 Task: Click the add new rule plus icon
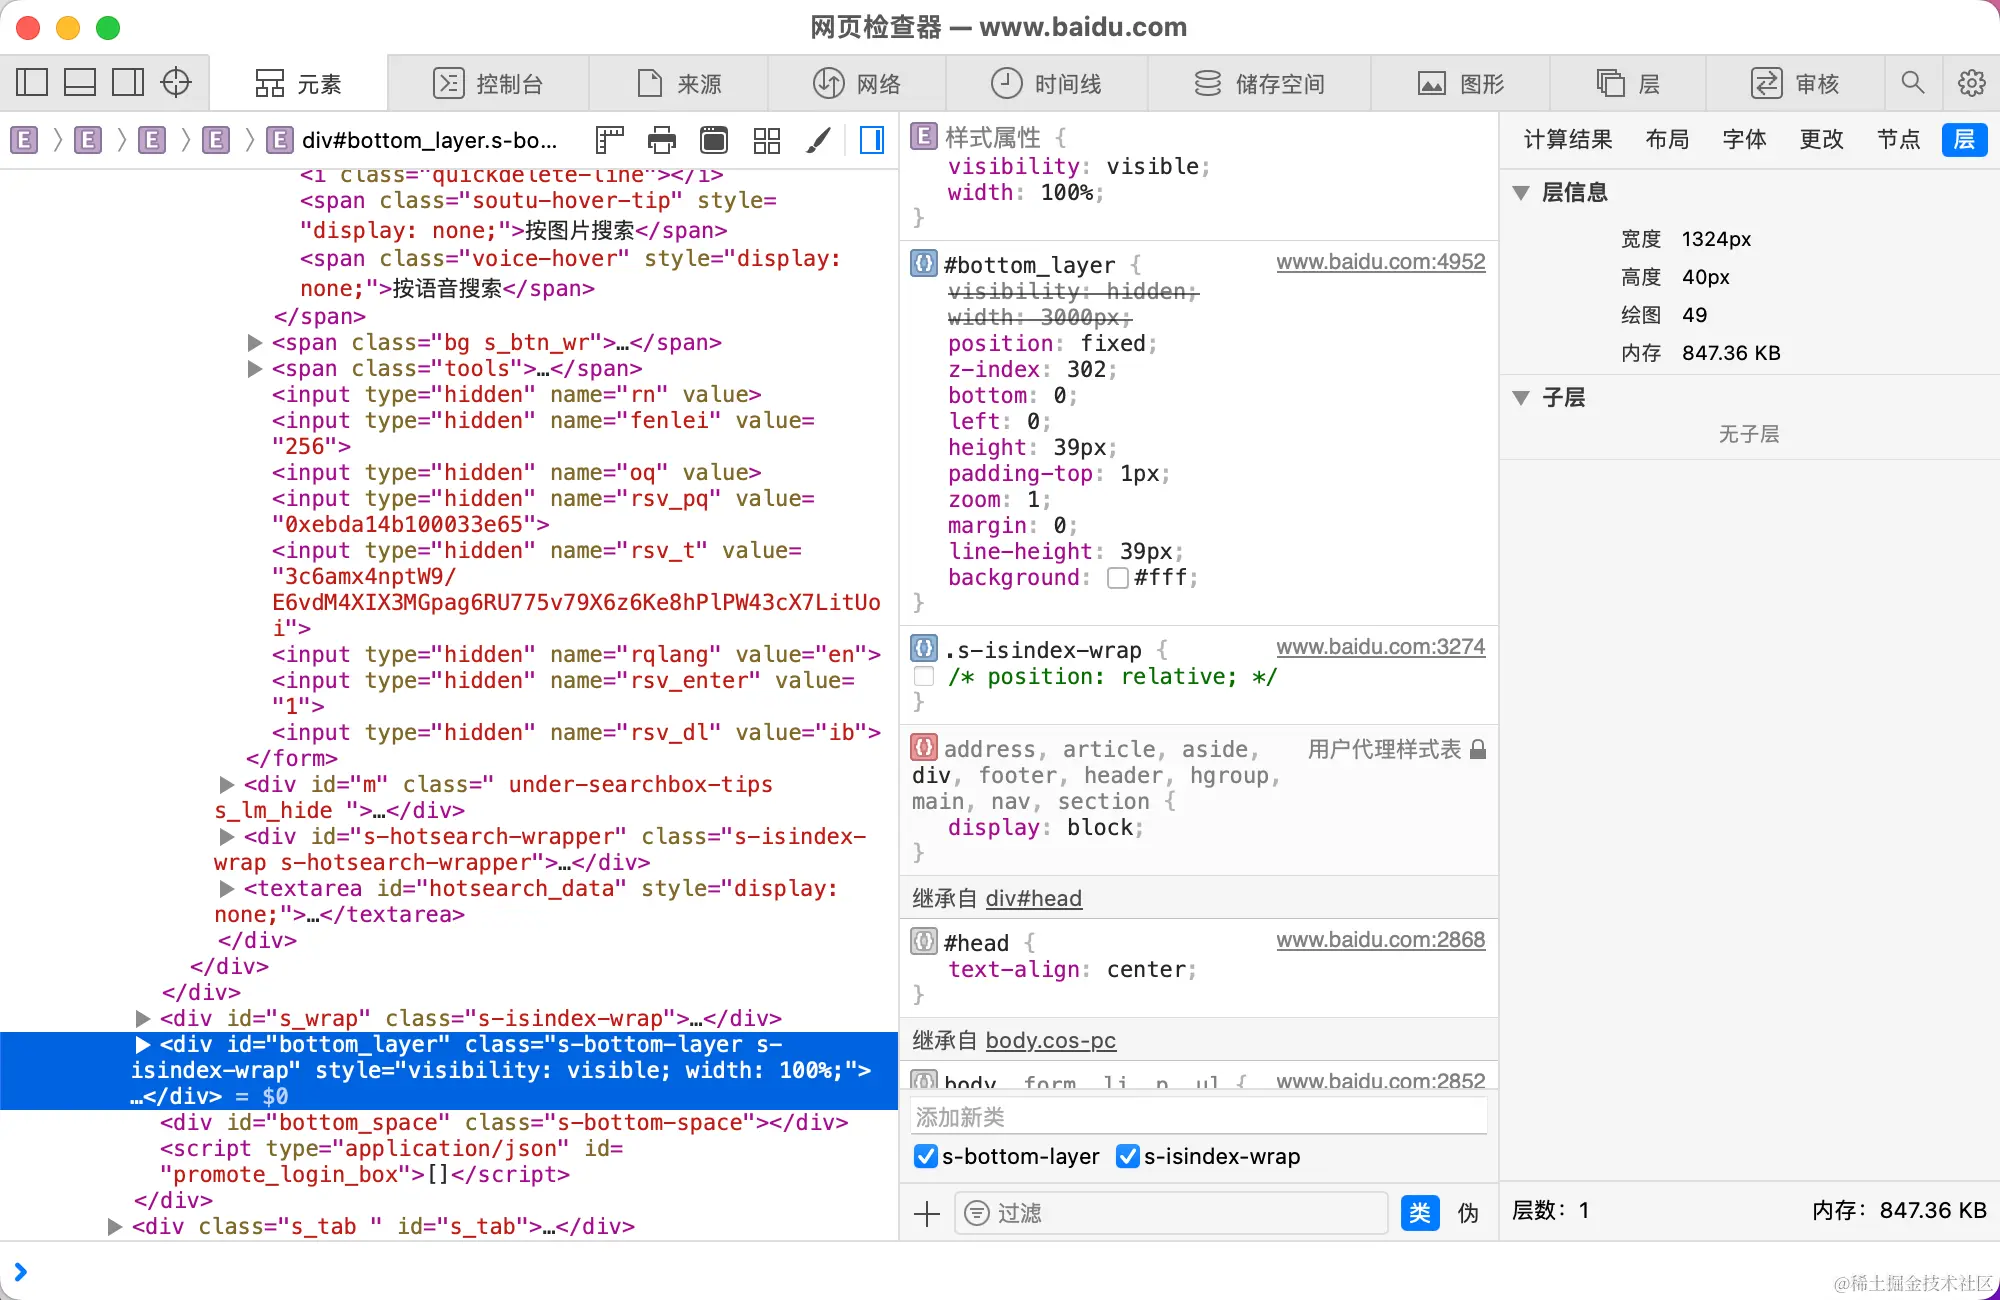tap(927, 1214)
